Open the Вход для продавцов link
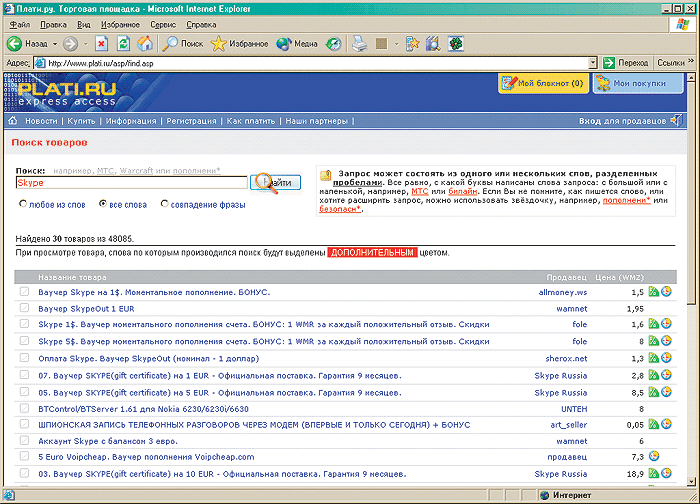Image resolution: width=700 pixels, height=504 pixels. [622, 121]
